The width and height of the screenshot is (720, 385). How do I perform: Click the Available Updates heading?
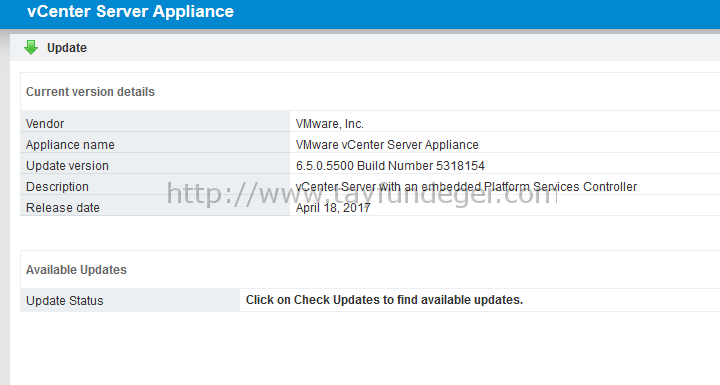click(x=76, y=270)
